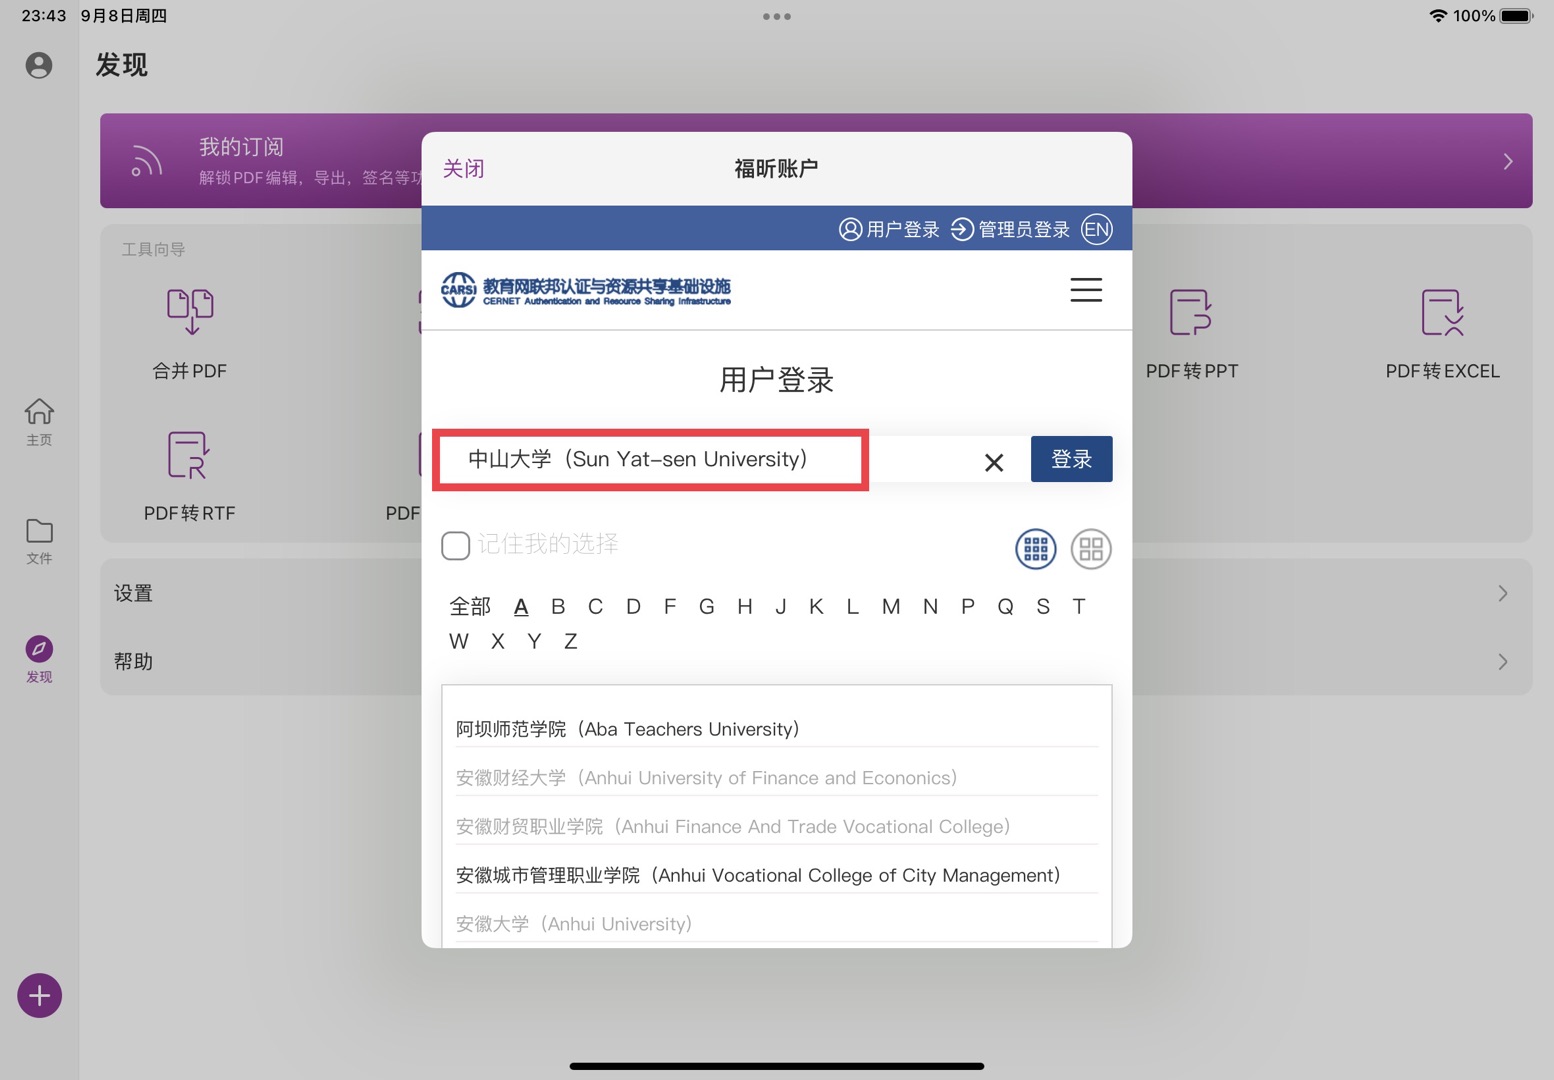Close the dialog with 关闭
The image size is (1554, 1080).
pos(464,168)
